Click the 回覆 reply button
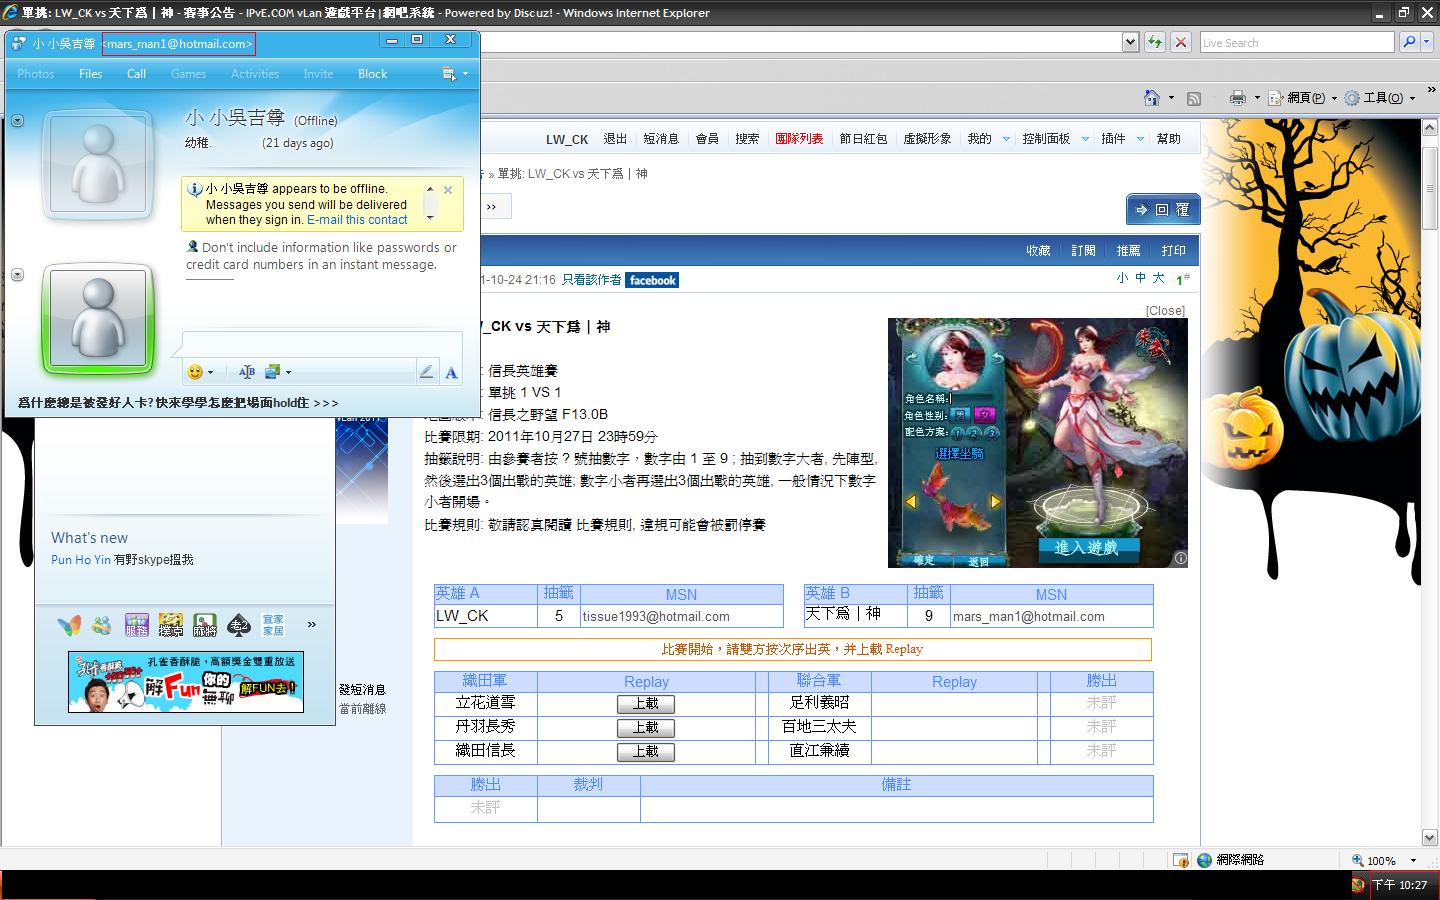This screenshot has width=1440, height=900. (x=1163, y=210)
